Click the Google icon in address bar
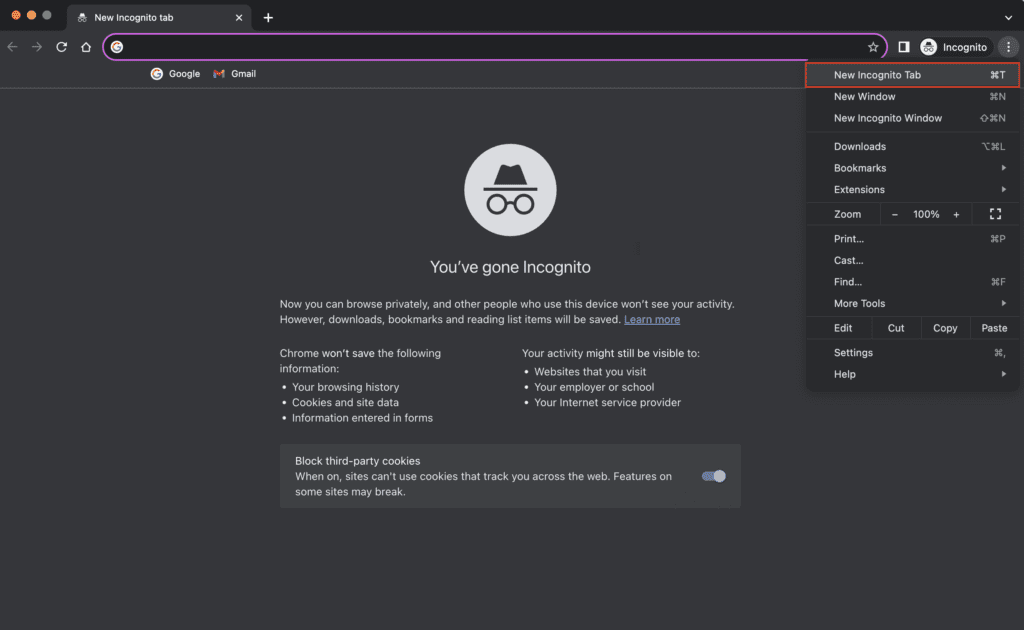 coord(117,47)
